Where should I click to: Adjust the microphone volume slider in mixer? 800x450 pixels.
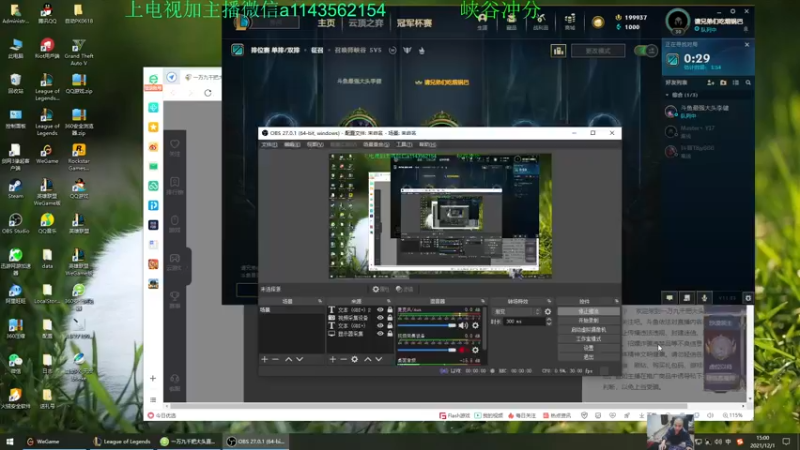pos(427,326)
